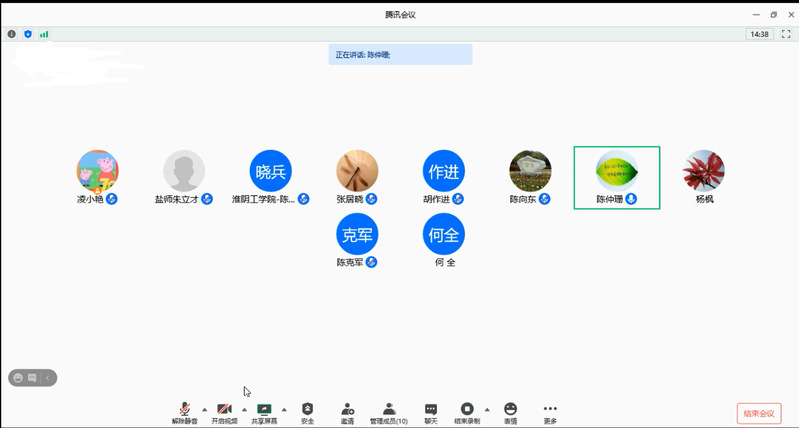This screenshot has height=428, width=799.
Task: Open the 表情 emoji reactions icon
Action: click(510, 412)
